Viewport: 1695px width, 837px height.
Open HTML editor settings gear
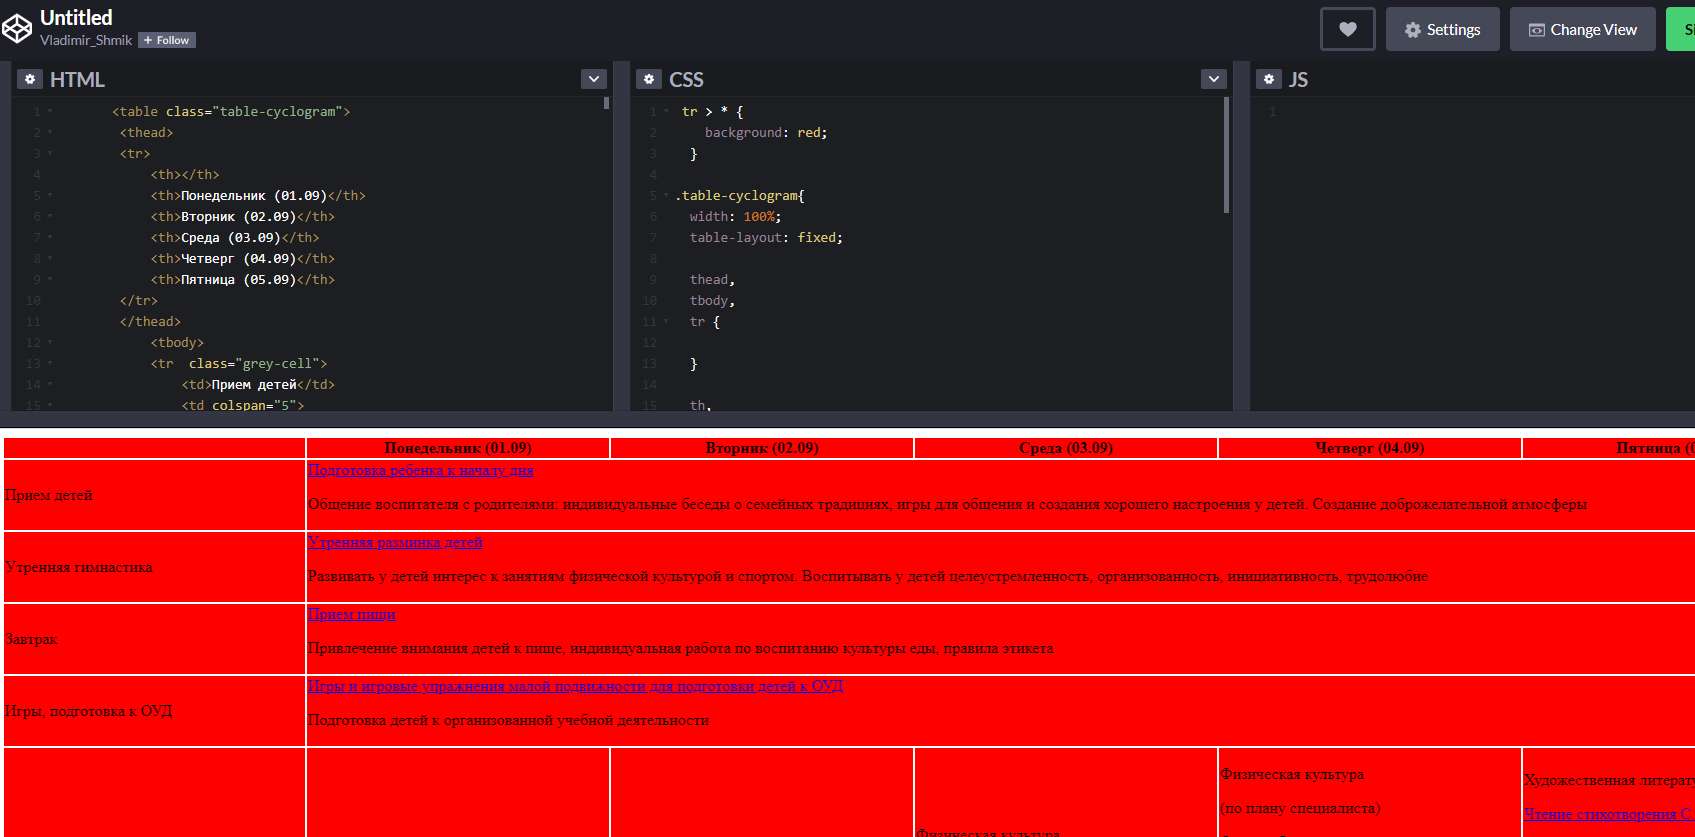[30, 79]
